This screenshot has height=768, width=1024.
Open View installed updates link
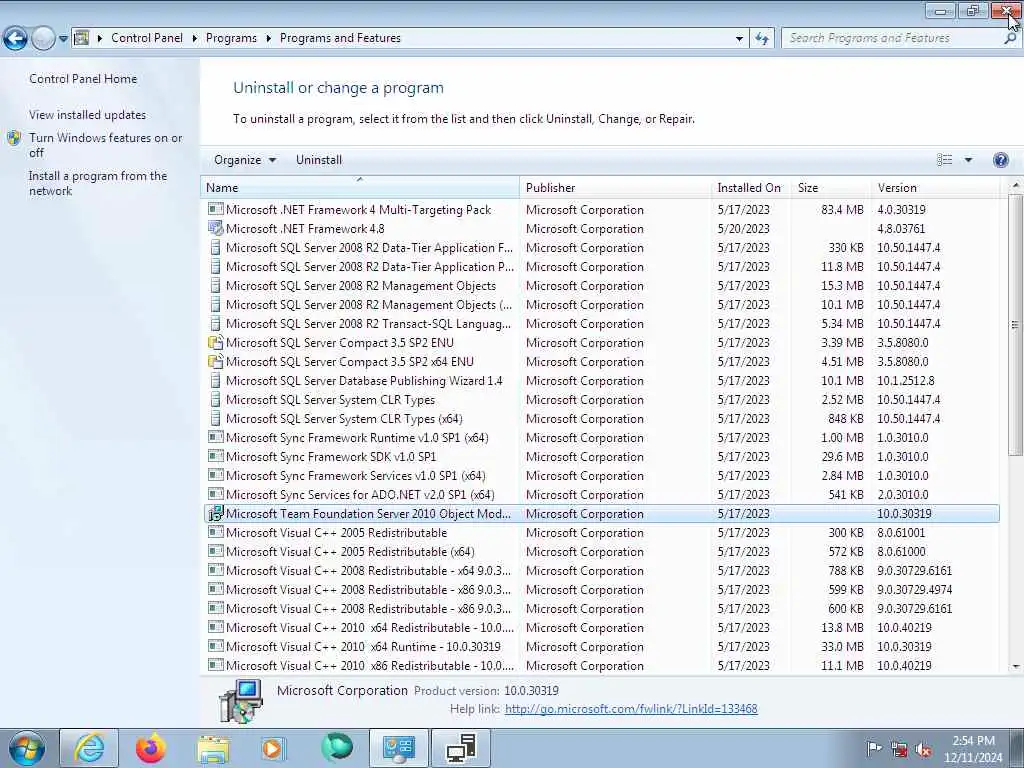[x=88, y=114]
